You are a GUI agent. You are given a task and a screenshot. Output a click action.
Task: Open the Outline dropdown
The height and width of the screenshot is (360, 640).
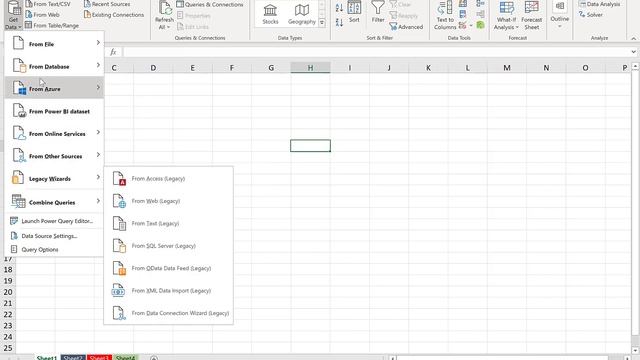click(x=560, y=15)
